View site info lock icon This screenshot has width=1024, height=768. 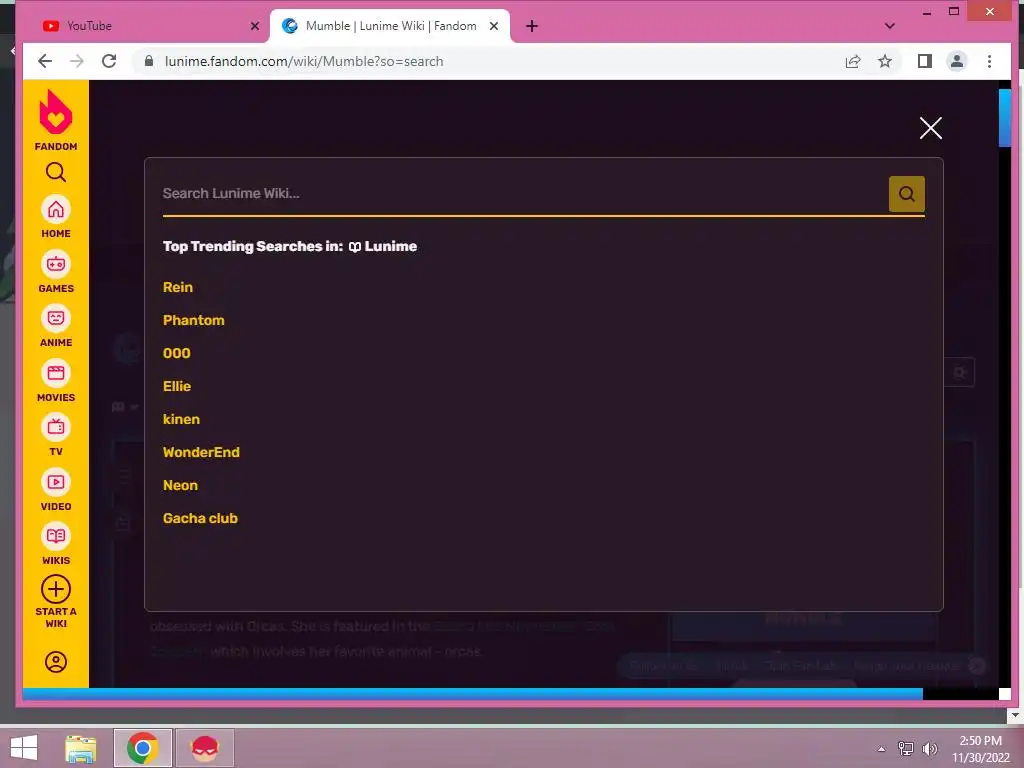(x=149, y=61)
